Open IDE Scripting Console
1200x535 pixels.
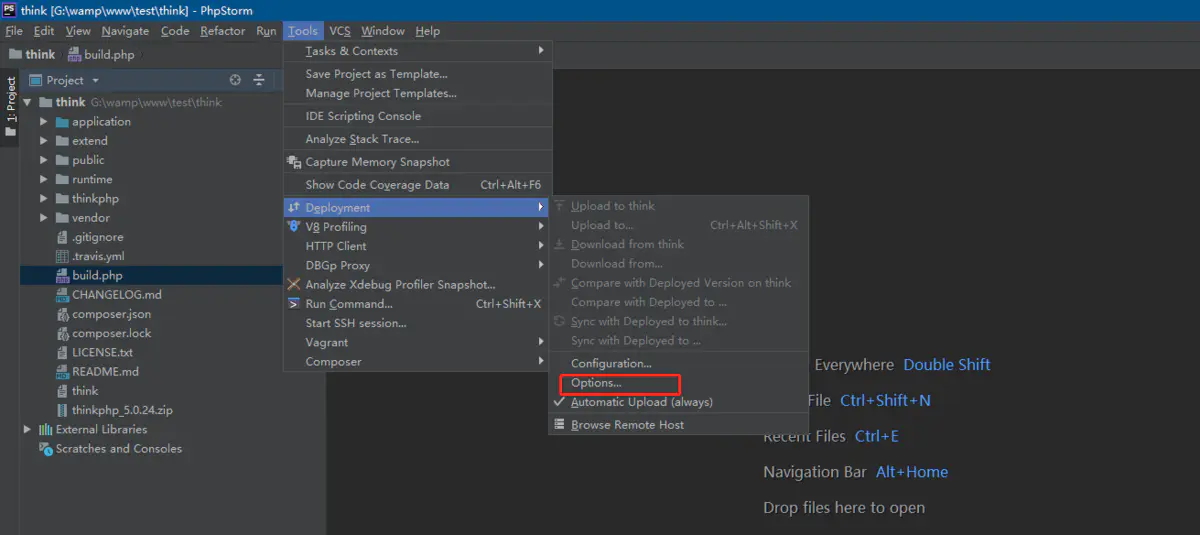pos(363,116)
